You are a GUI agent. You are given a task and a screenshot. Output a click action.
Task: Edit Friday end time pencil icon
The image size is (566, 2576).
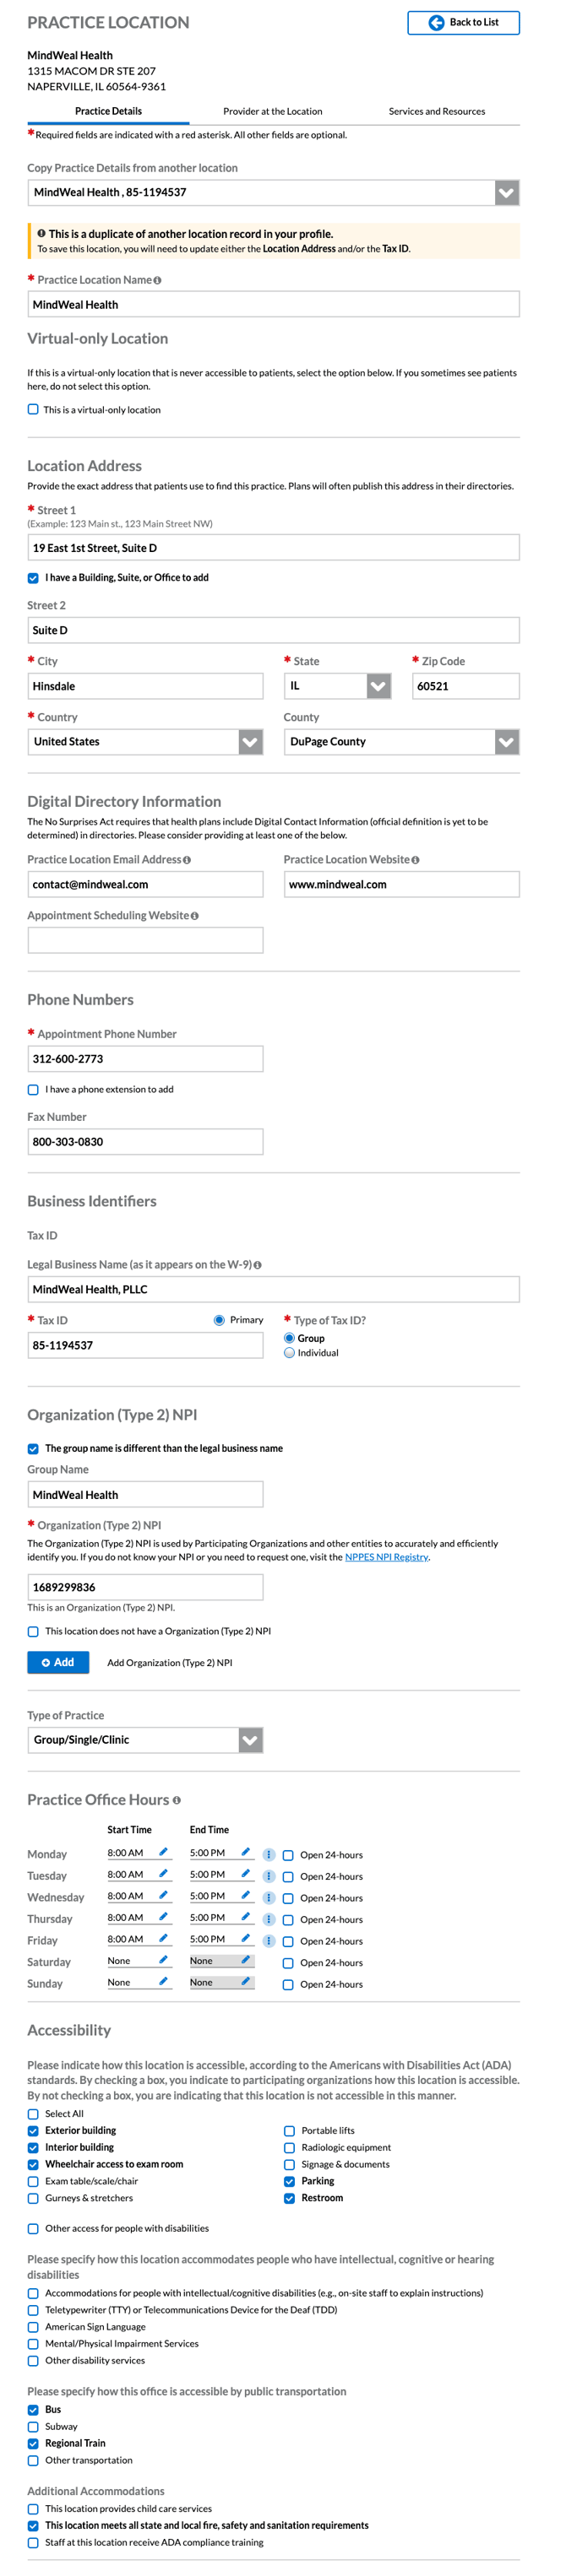[245, 1938]
